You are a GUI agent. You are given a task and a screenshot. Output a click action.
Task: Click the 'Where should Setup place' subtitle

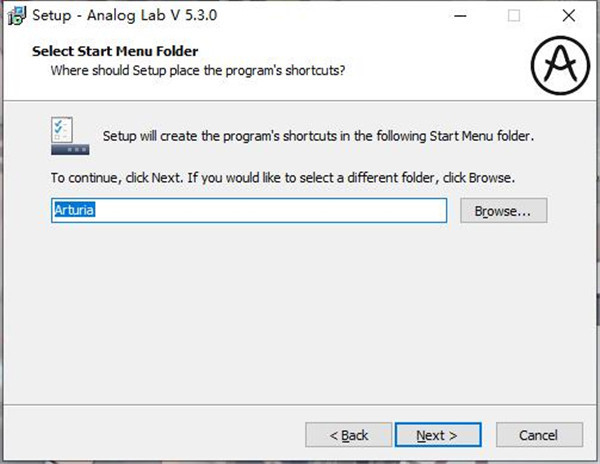(x=198, y=70)
